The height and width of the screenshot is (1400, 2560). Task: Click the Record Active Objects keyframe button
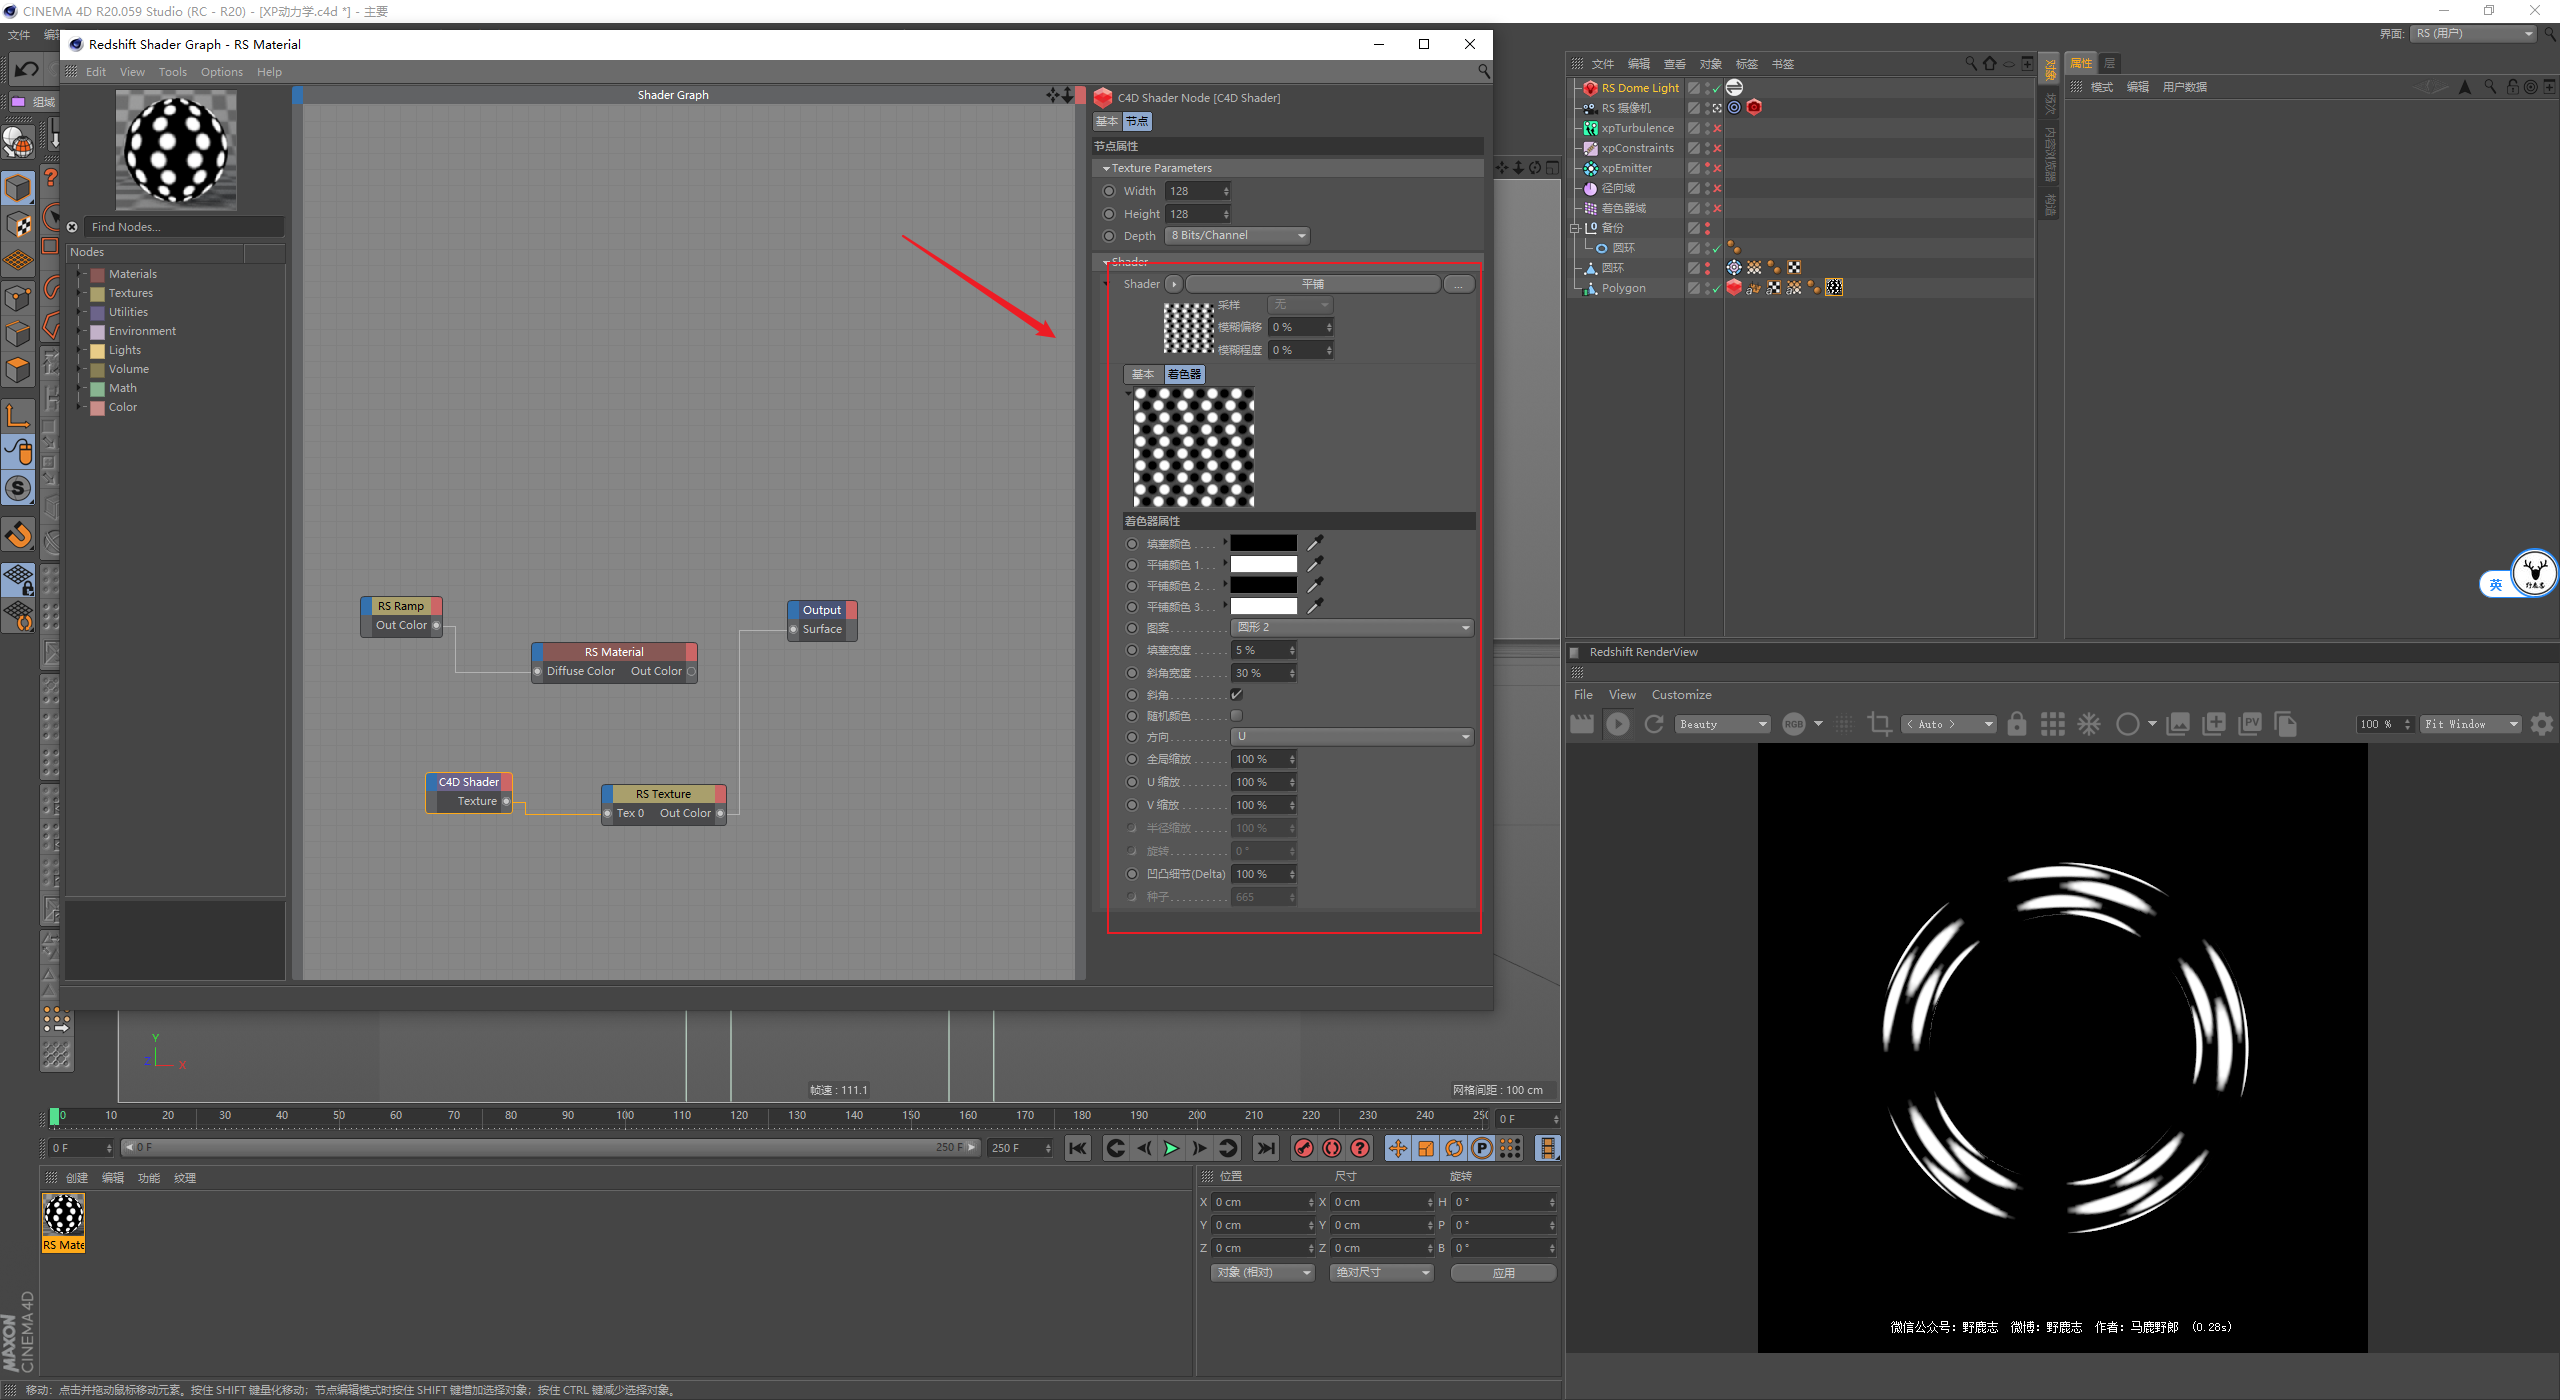click(1303, 1148)
